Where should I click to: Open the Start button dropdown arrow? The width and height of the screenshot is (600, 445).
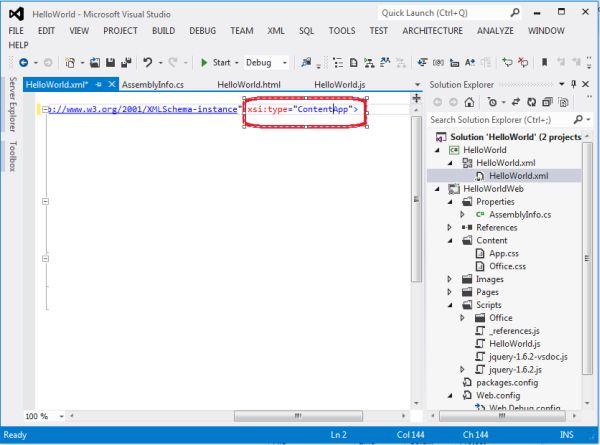coord(236,63)
